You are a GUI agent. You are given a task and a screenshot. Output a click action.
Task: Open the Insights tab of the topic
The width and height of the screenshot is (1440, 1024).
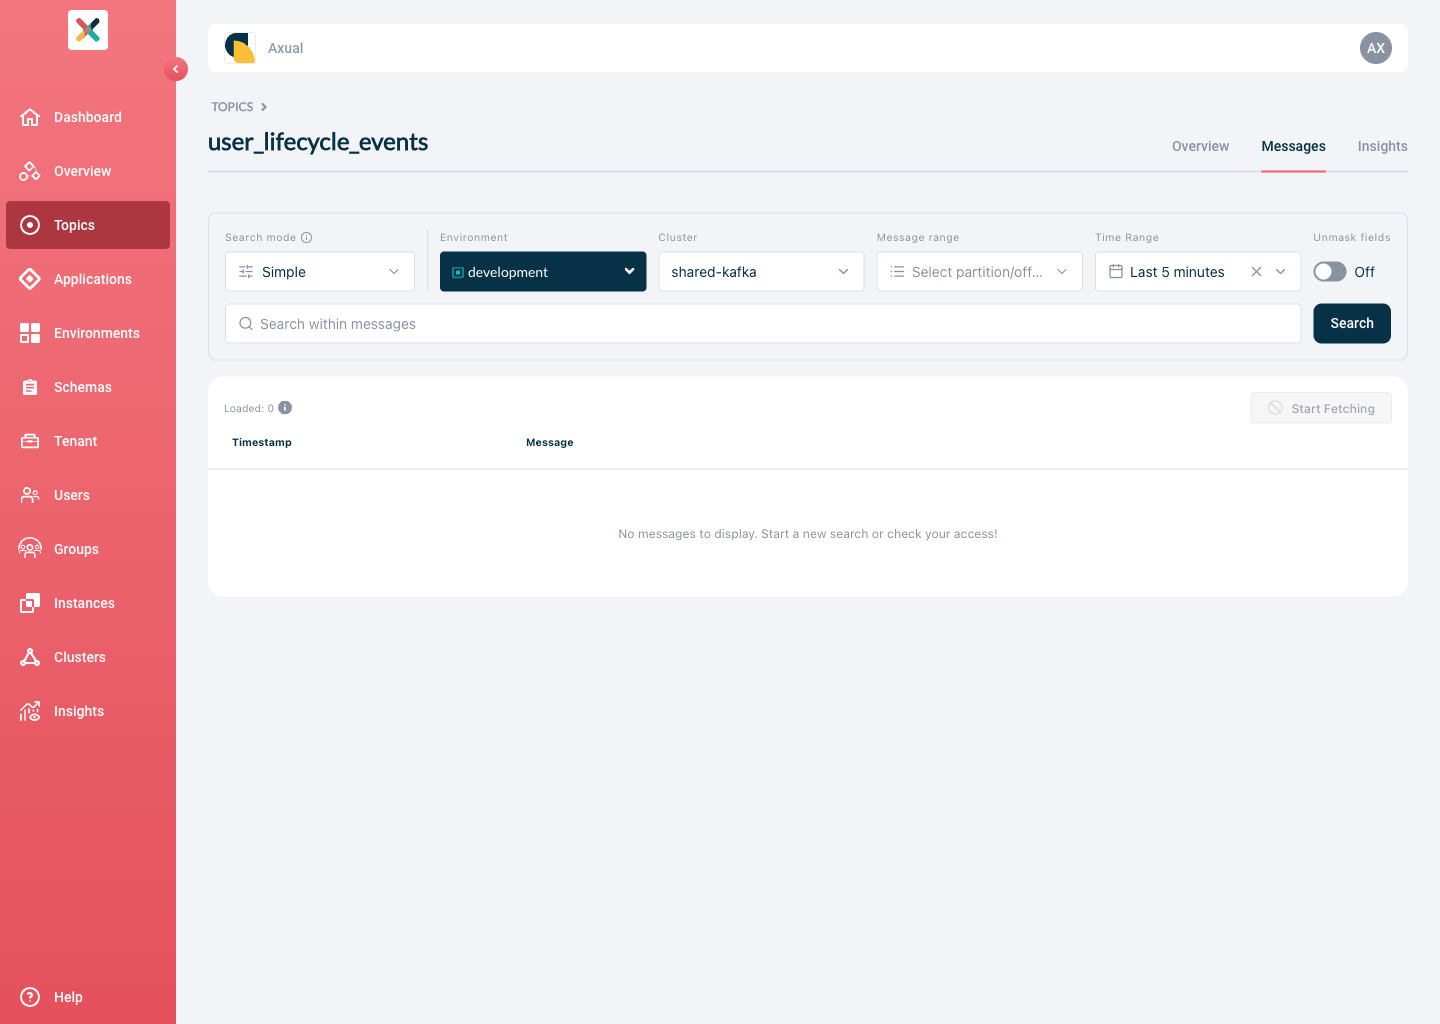coord(1382,146)
